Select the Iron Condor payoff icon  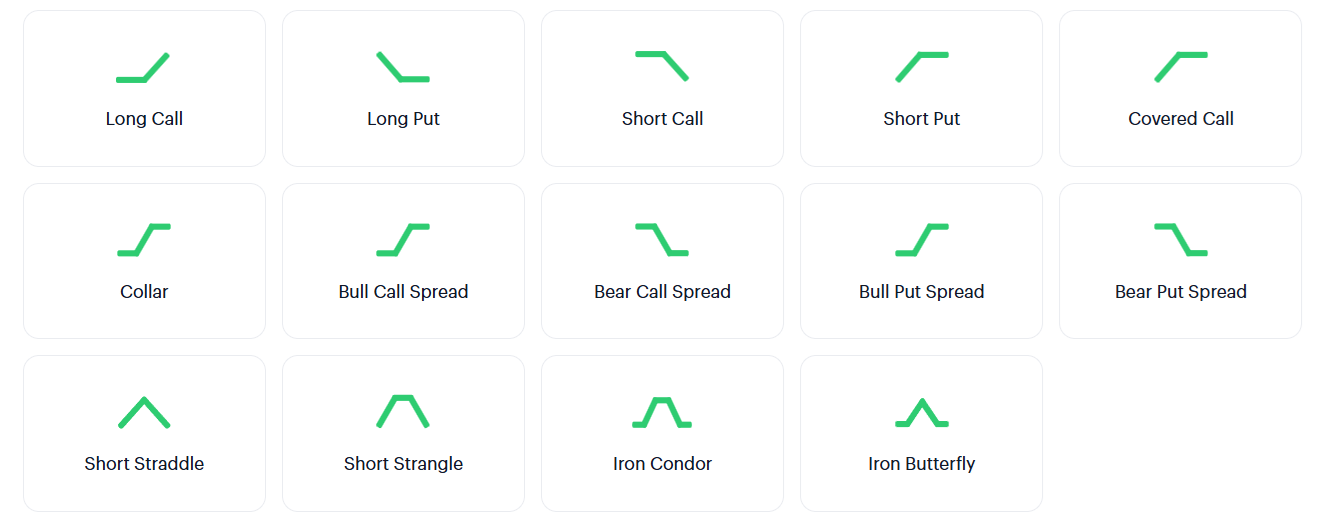[x=662, y=412]
